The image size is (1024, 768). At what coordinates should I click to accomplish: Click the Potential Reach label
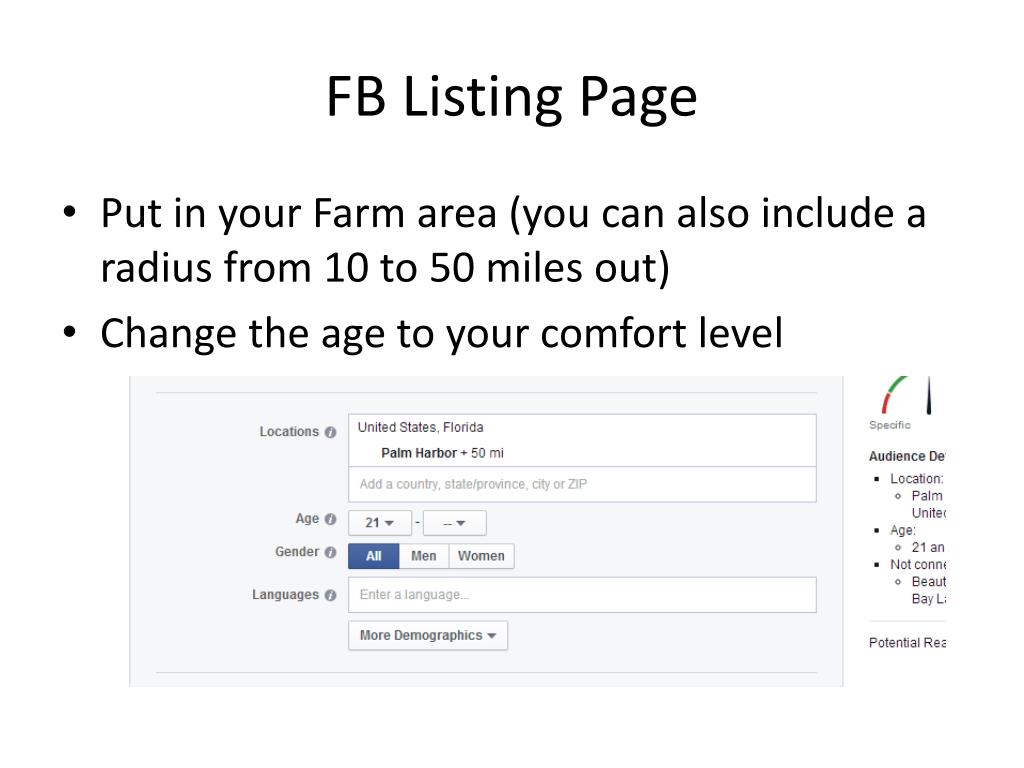pyautogui.click(x=906, y=643)
